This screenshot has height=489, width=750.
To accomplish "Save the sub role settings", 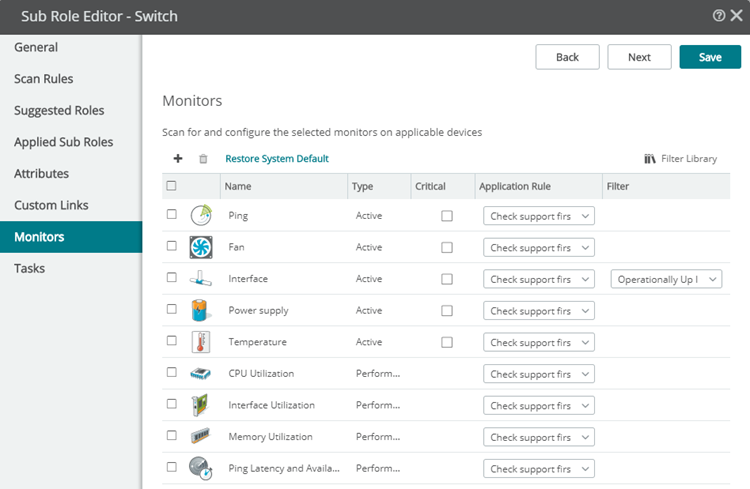I will pyautogui.click(x=710, y=57).
